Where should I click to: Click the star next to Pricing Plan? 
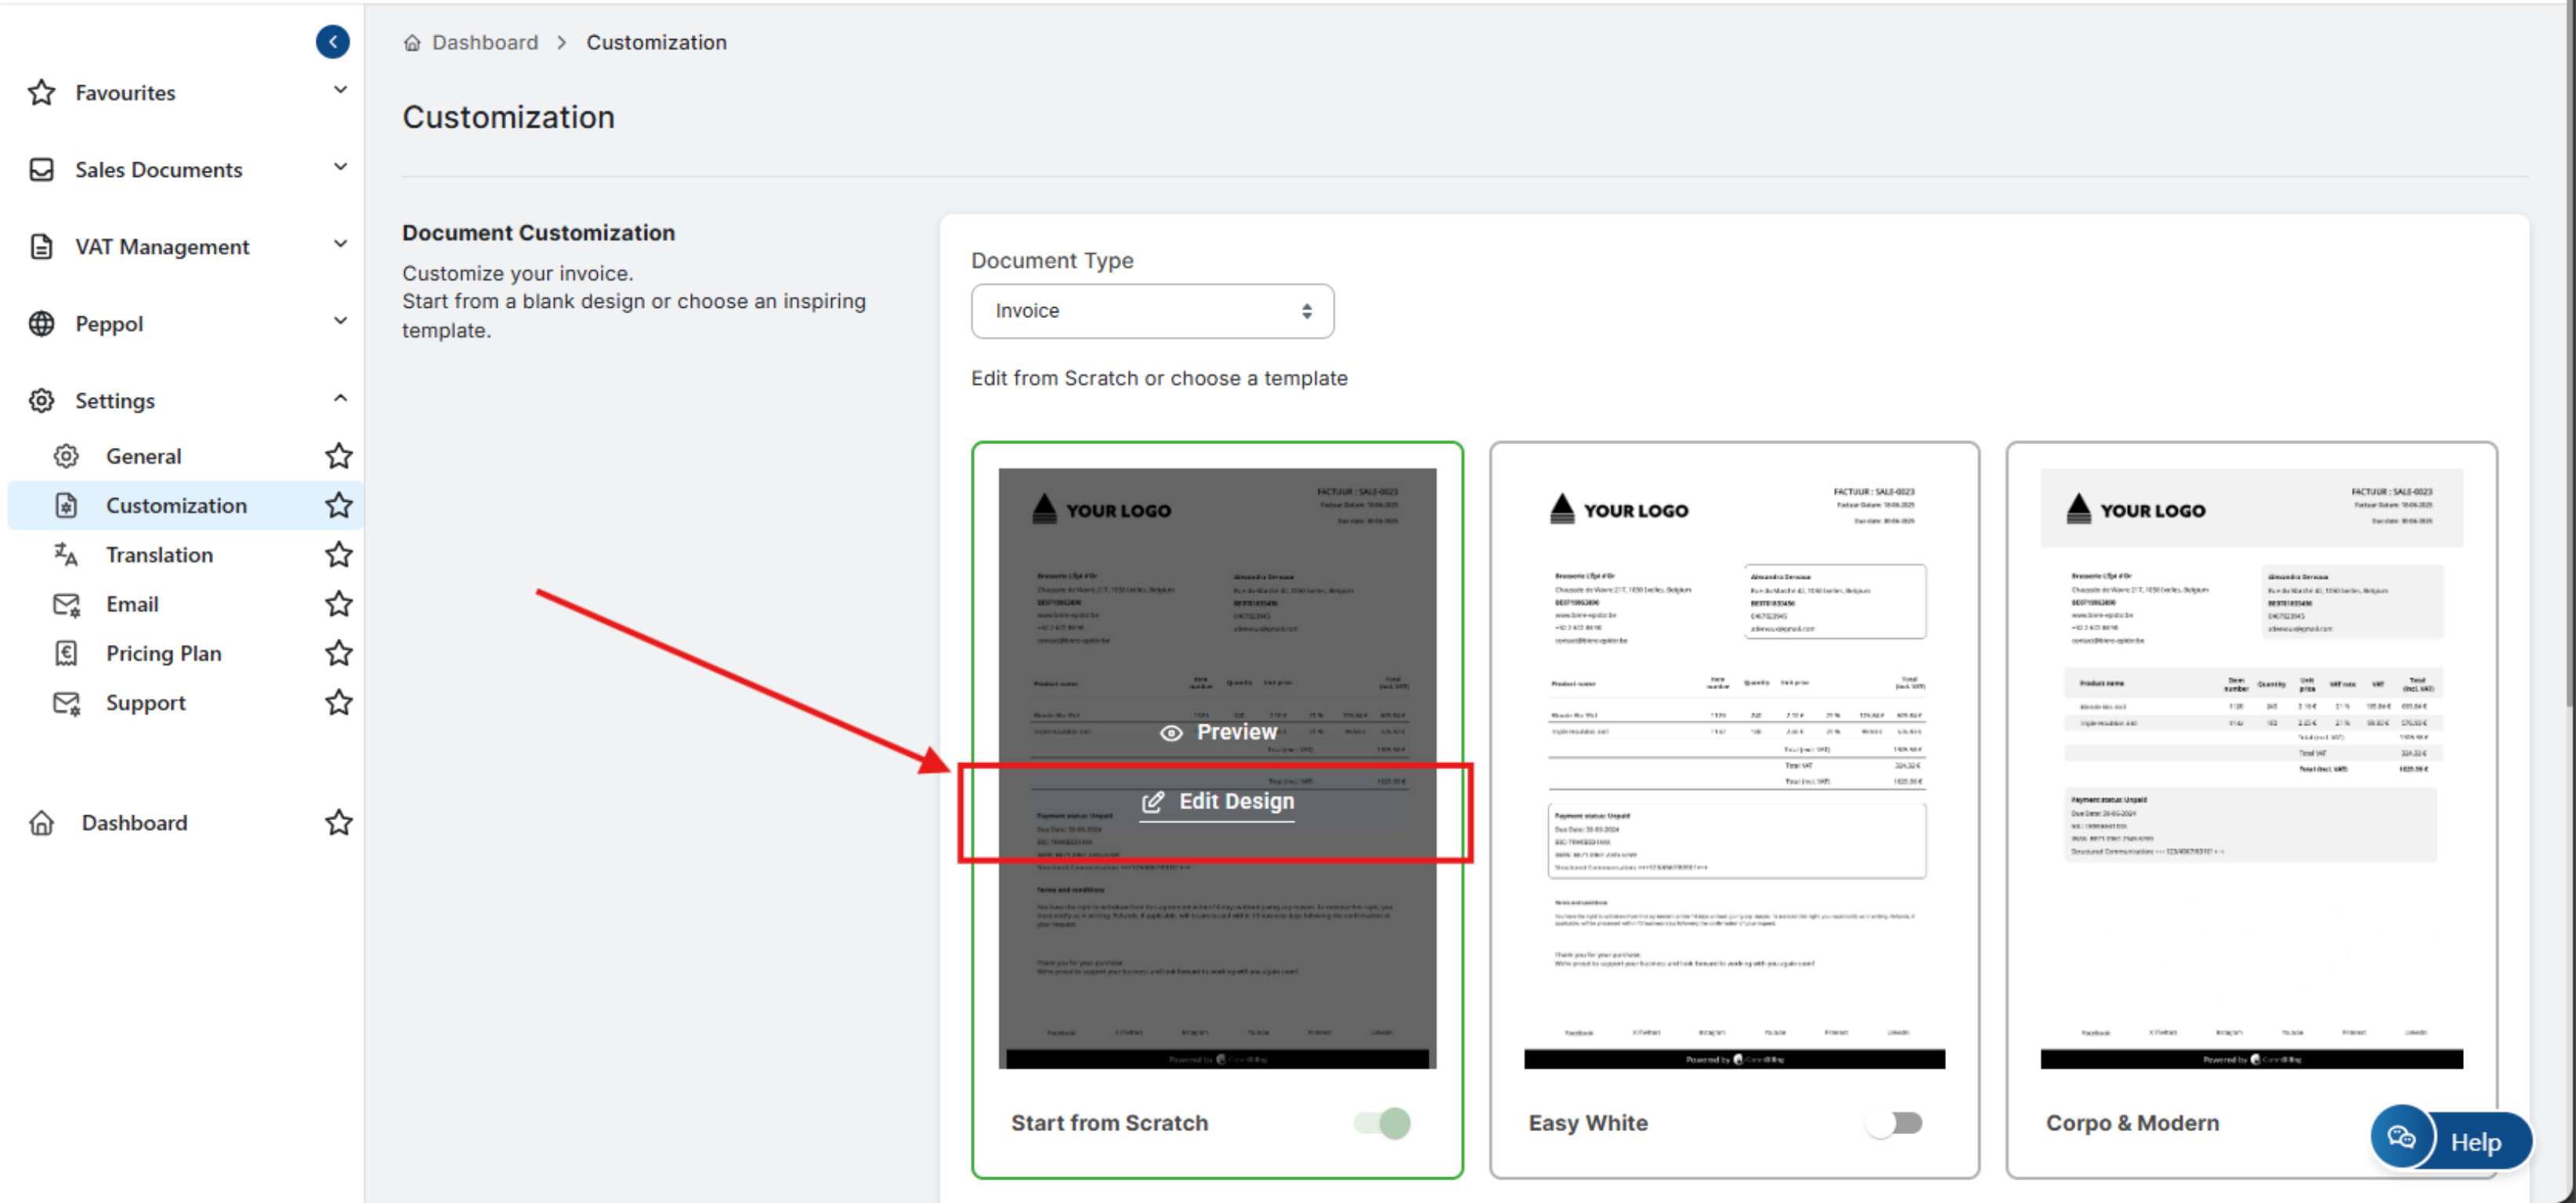[x=339, y=653]
